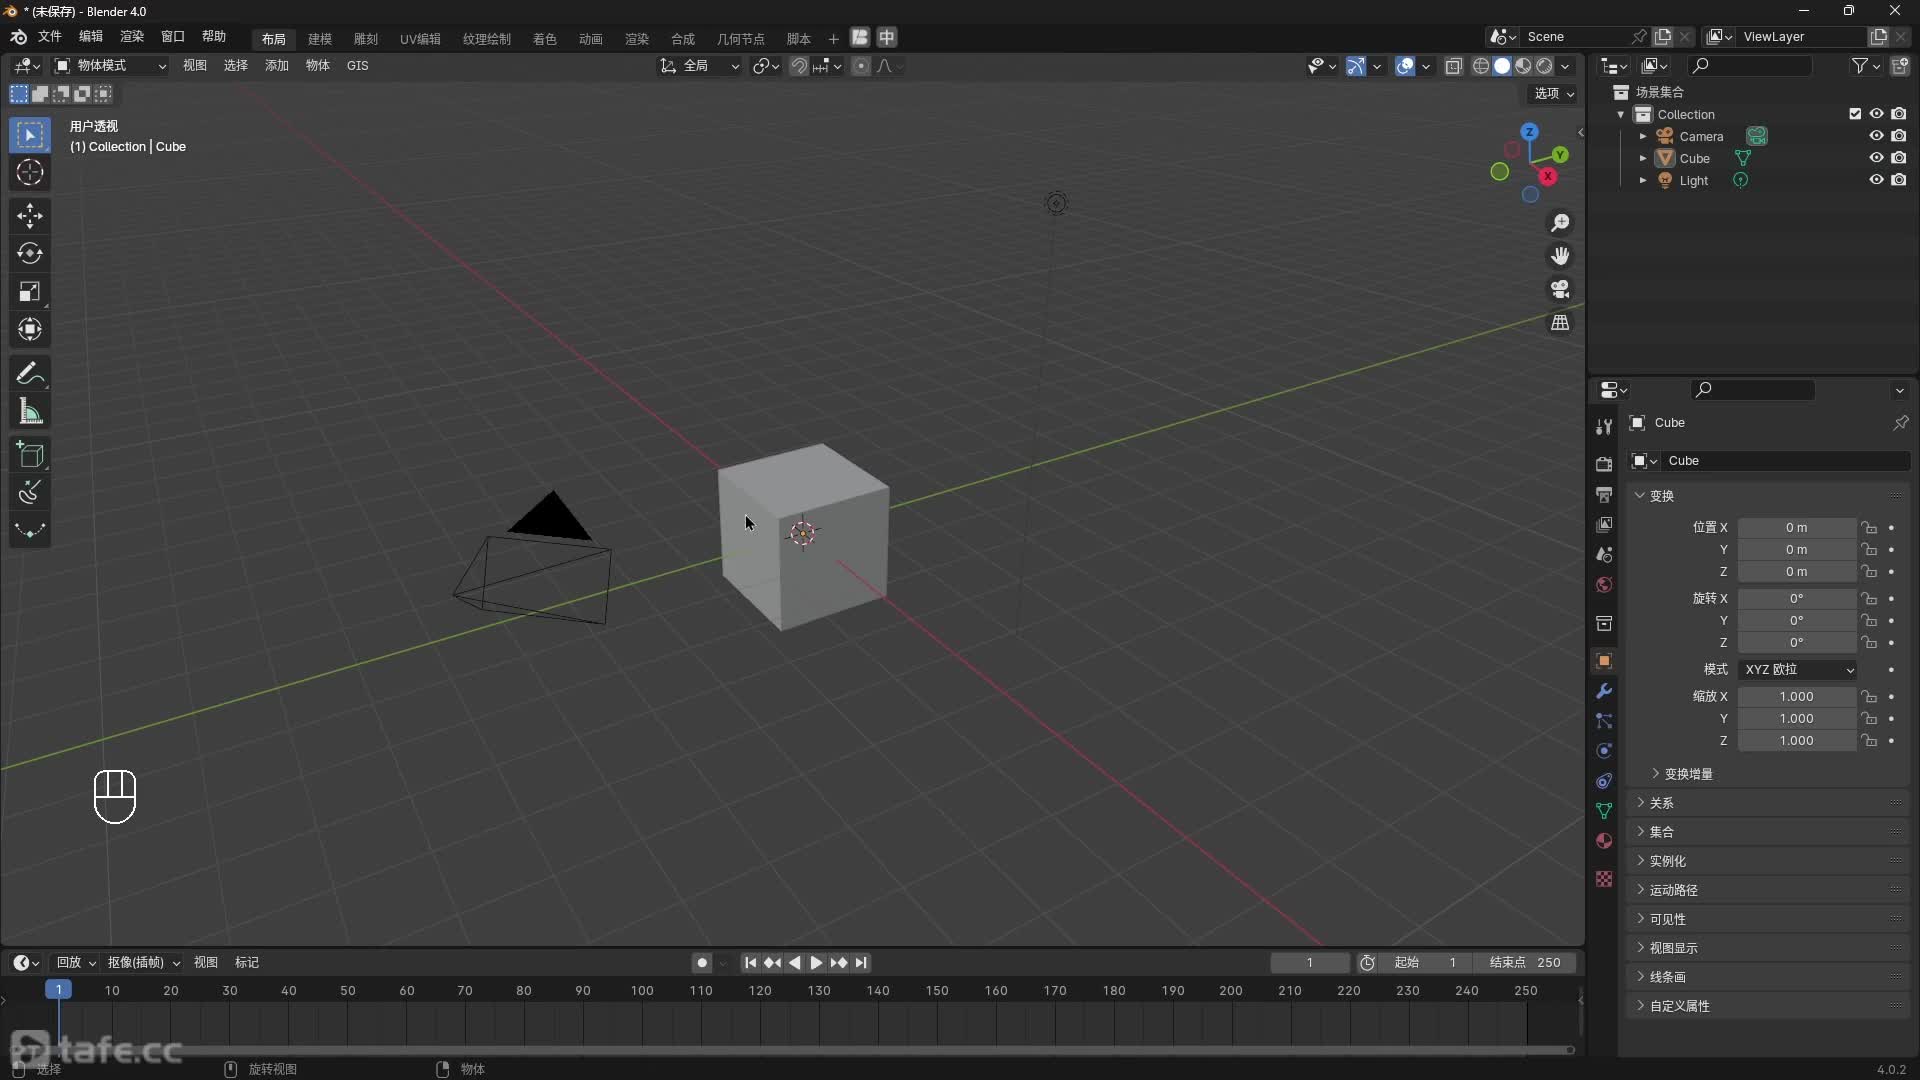Select the Transform tool

(x=30, y=330)
